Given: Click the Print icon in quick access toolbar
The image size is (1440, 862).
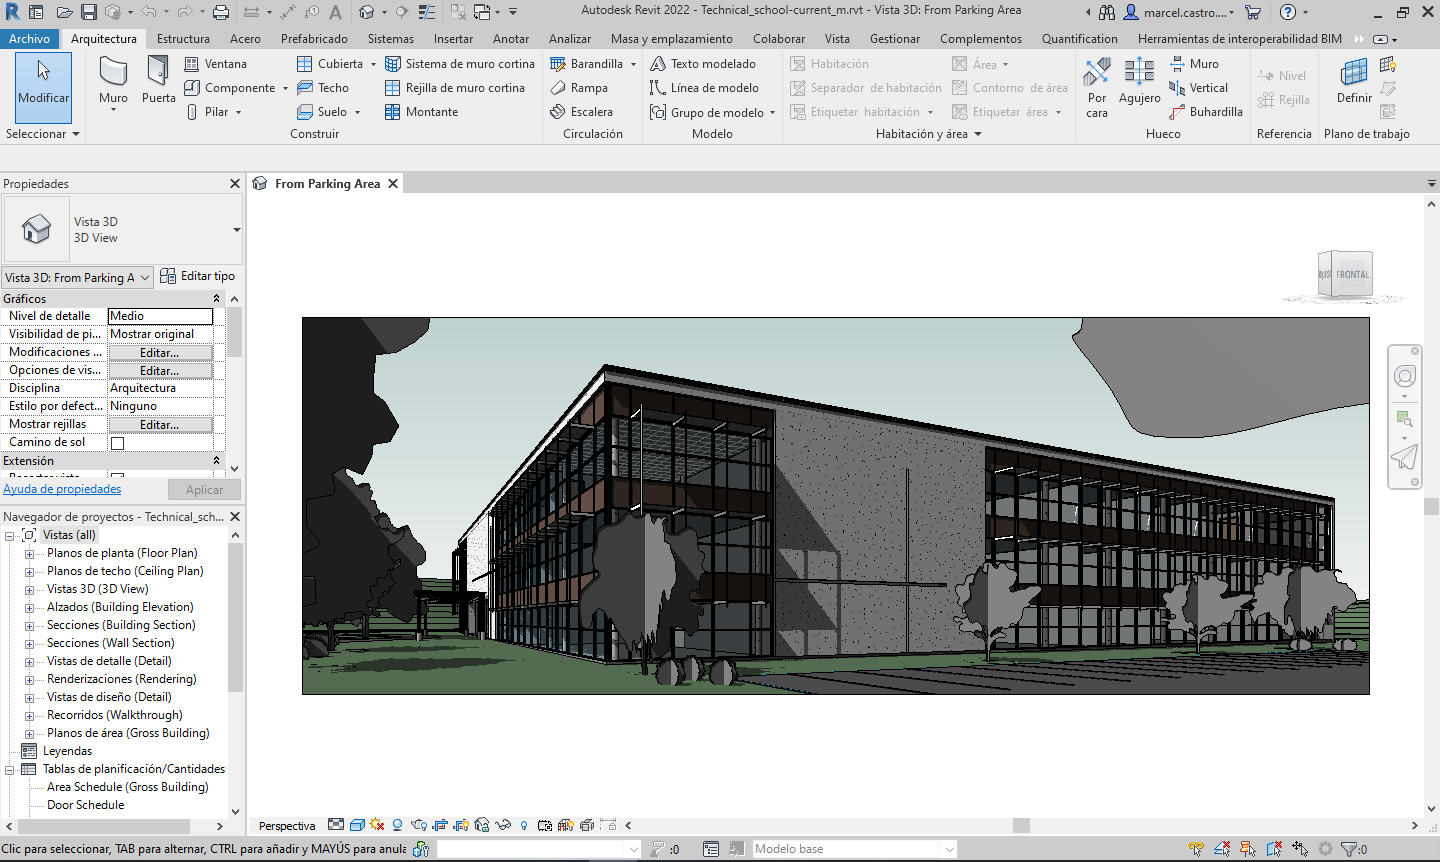Looking at the screenshot, I should [x=221, y=12].
